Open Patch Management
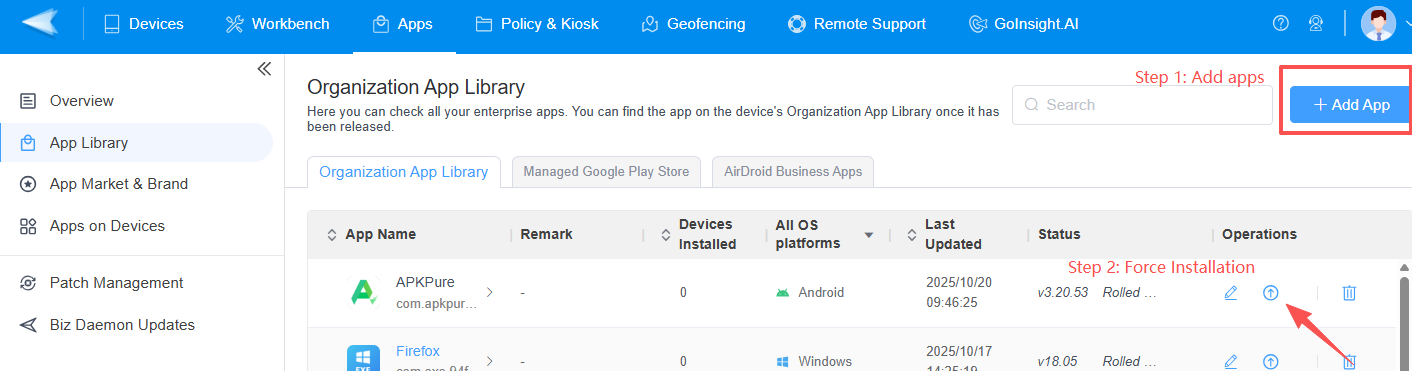Viewport: 1412px width, 371px height. (x=136, y=283)
